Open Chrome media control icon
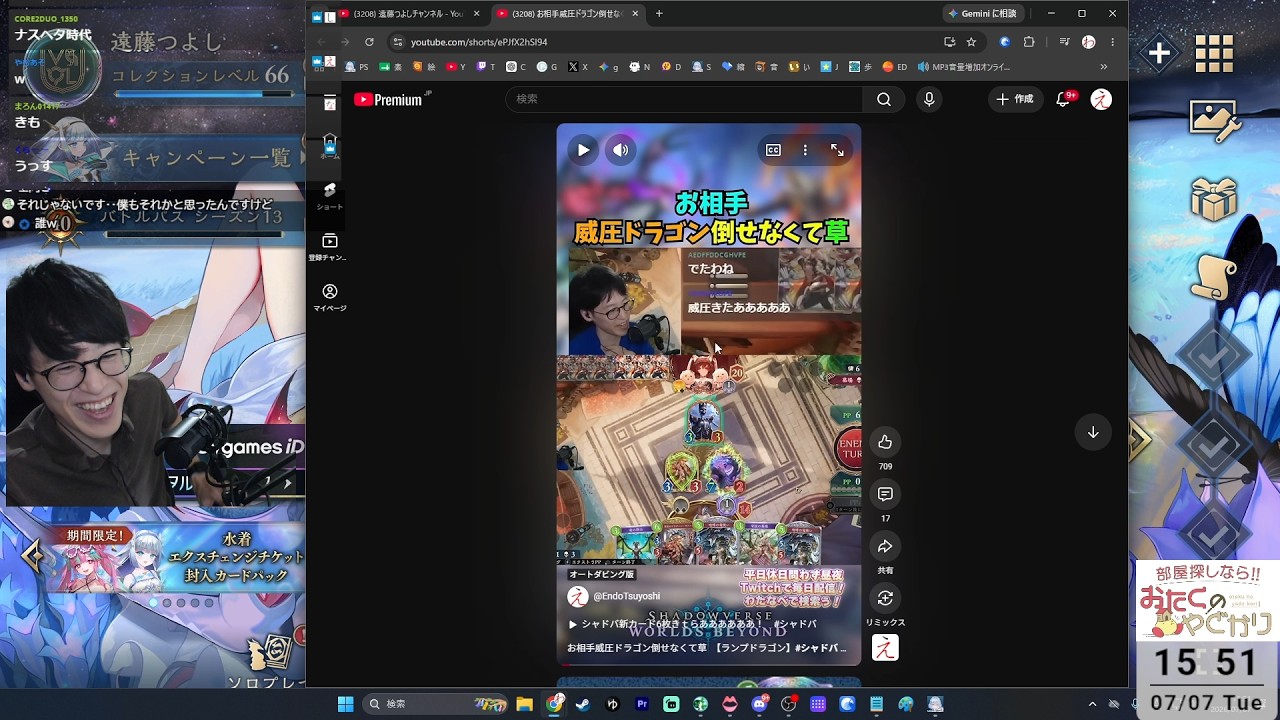This screenshot has width=1280, height=720. pos(1064,42)
